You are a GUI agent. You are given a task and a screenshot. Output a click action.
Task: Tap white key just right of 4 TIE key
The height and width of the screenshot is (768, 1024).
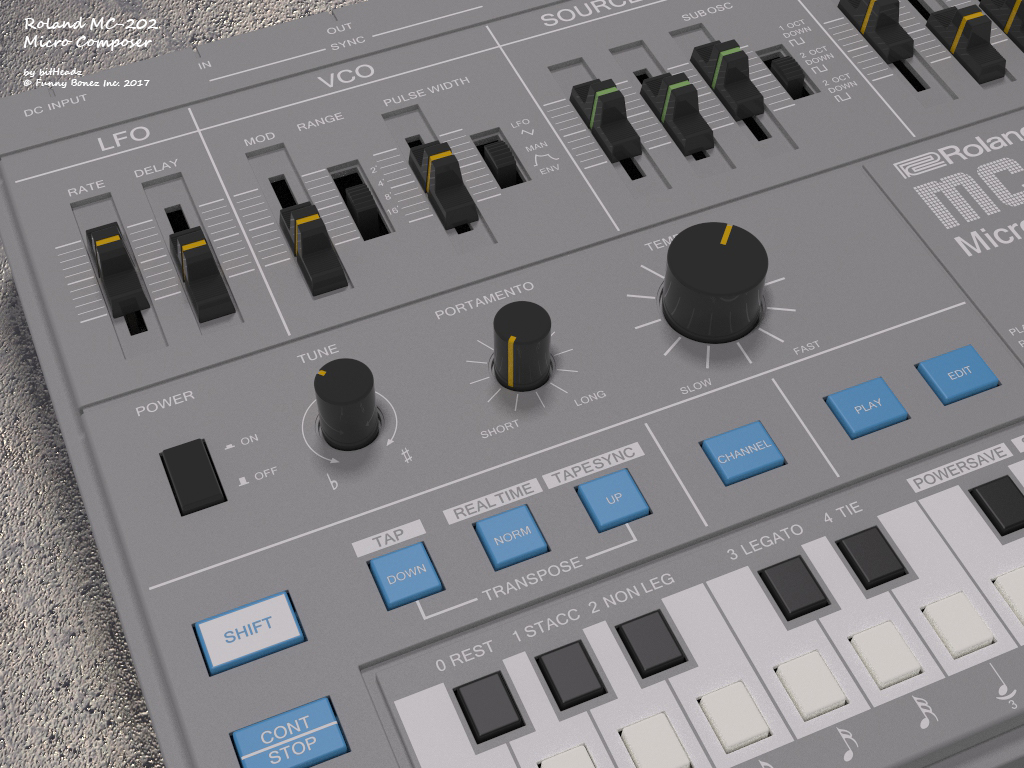[x=959, y=624]
